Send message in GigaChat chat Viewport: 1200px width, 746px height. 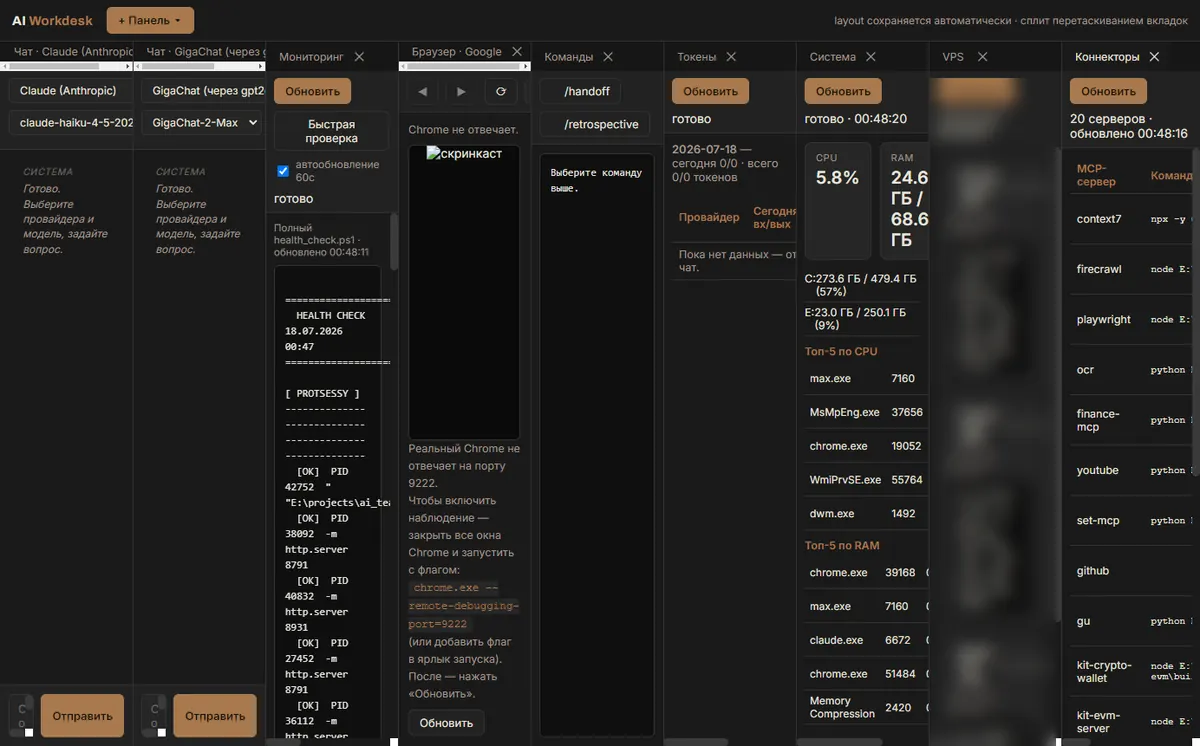pyautogui.click(x=215, y=716)
